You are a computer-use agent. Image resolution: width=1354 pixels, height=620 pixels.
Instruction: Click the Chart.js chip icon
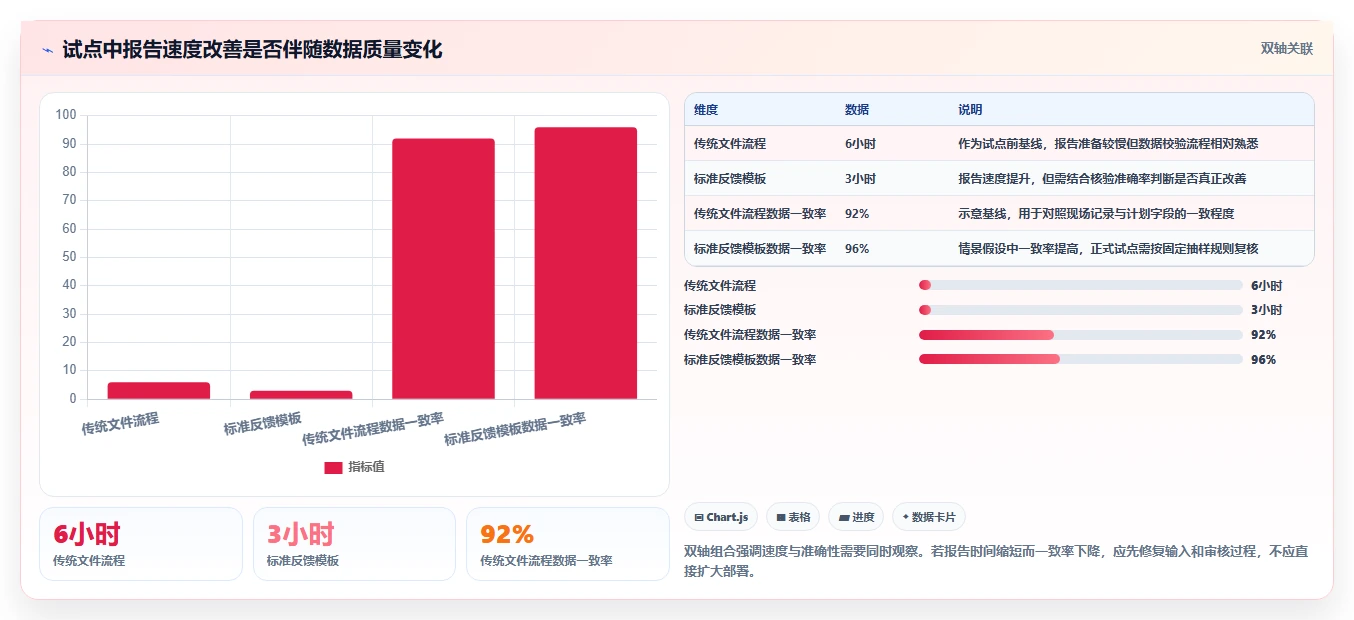699,517
